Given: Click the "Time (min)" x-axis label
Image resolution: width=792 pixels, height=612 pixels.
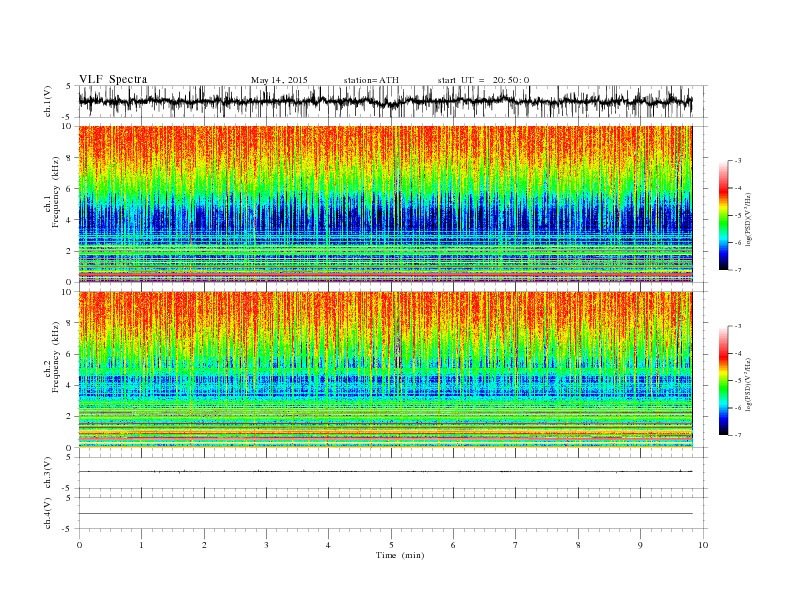Looking at the screenshot, I should 400,555.
